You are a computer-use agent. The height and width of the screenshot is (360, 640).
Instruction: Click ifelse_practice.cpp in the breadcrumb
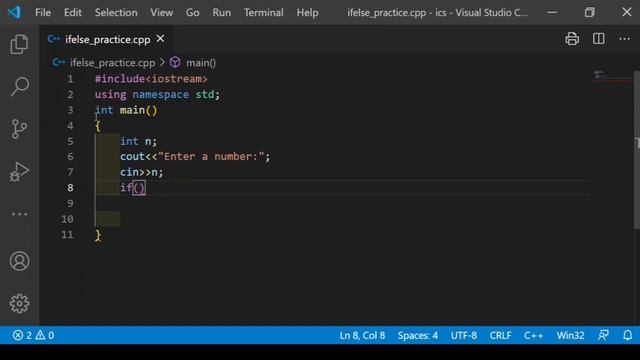tap(112, 62)
